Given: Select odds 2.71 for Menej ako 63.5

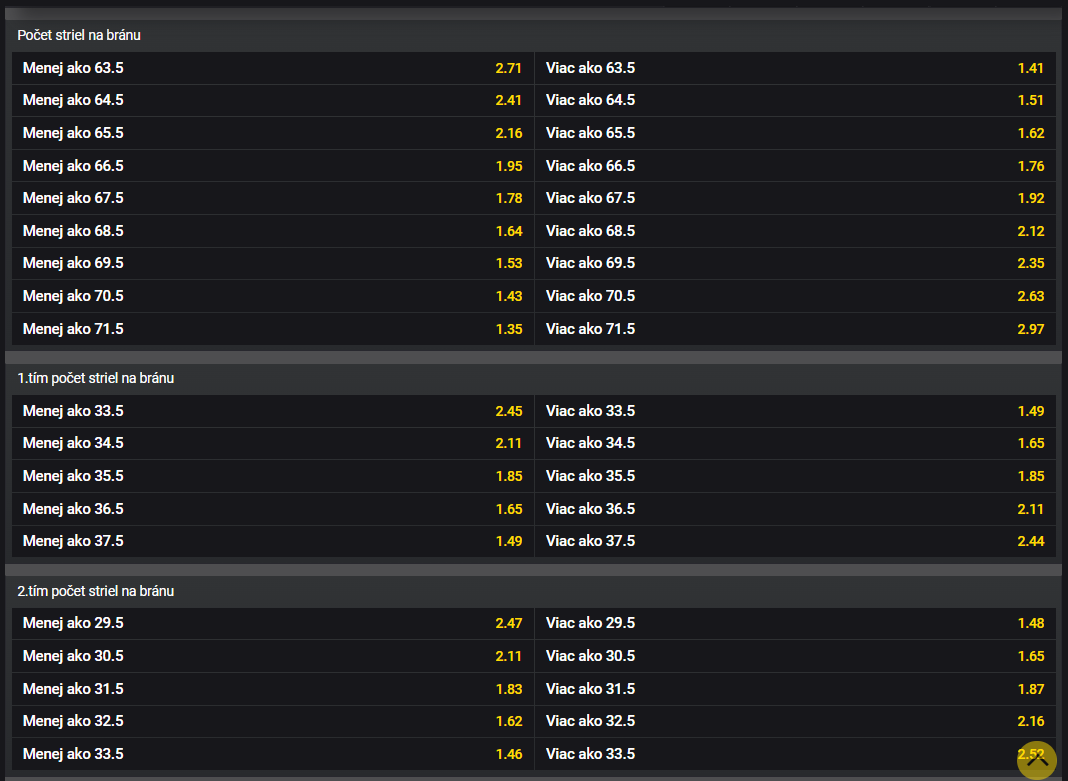Looking at the screenshot, I should [x=272, y=67].
